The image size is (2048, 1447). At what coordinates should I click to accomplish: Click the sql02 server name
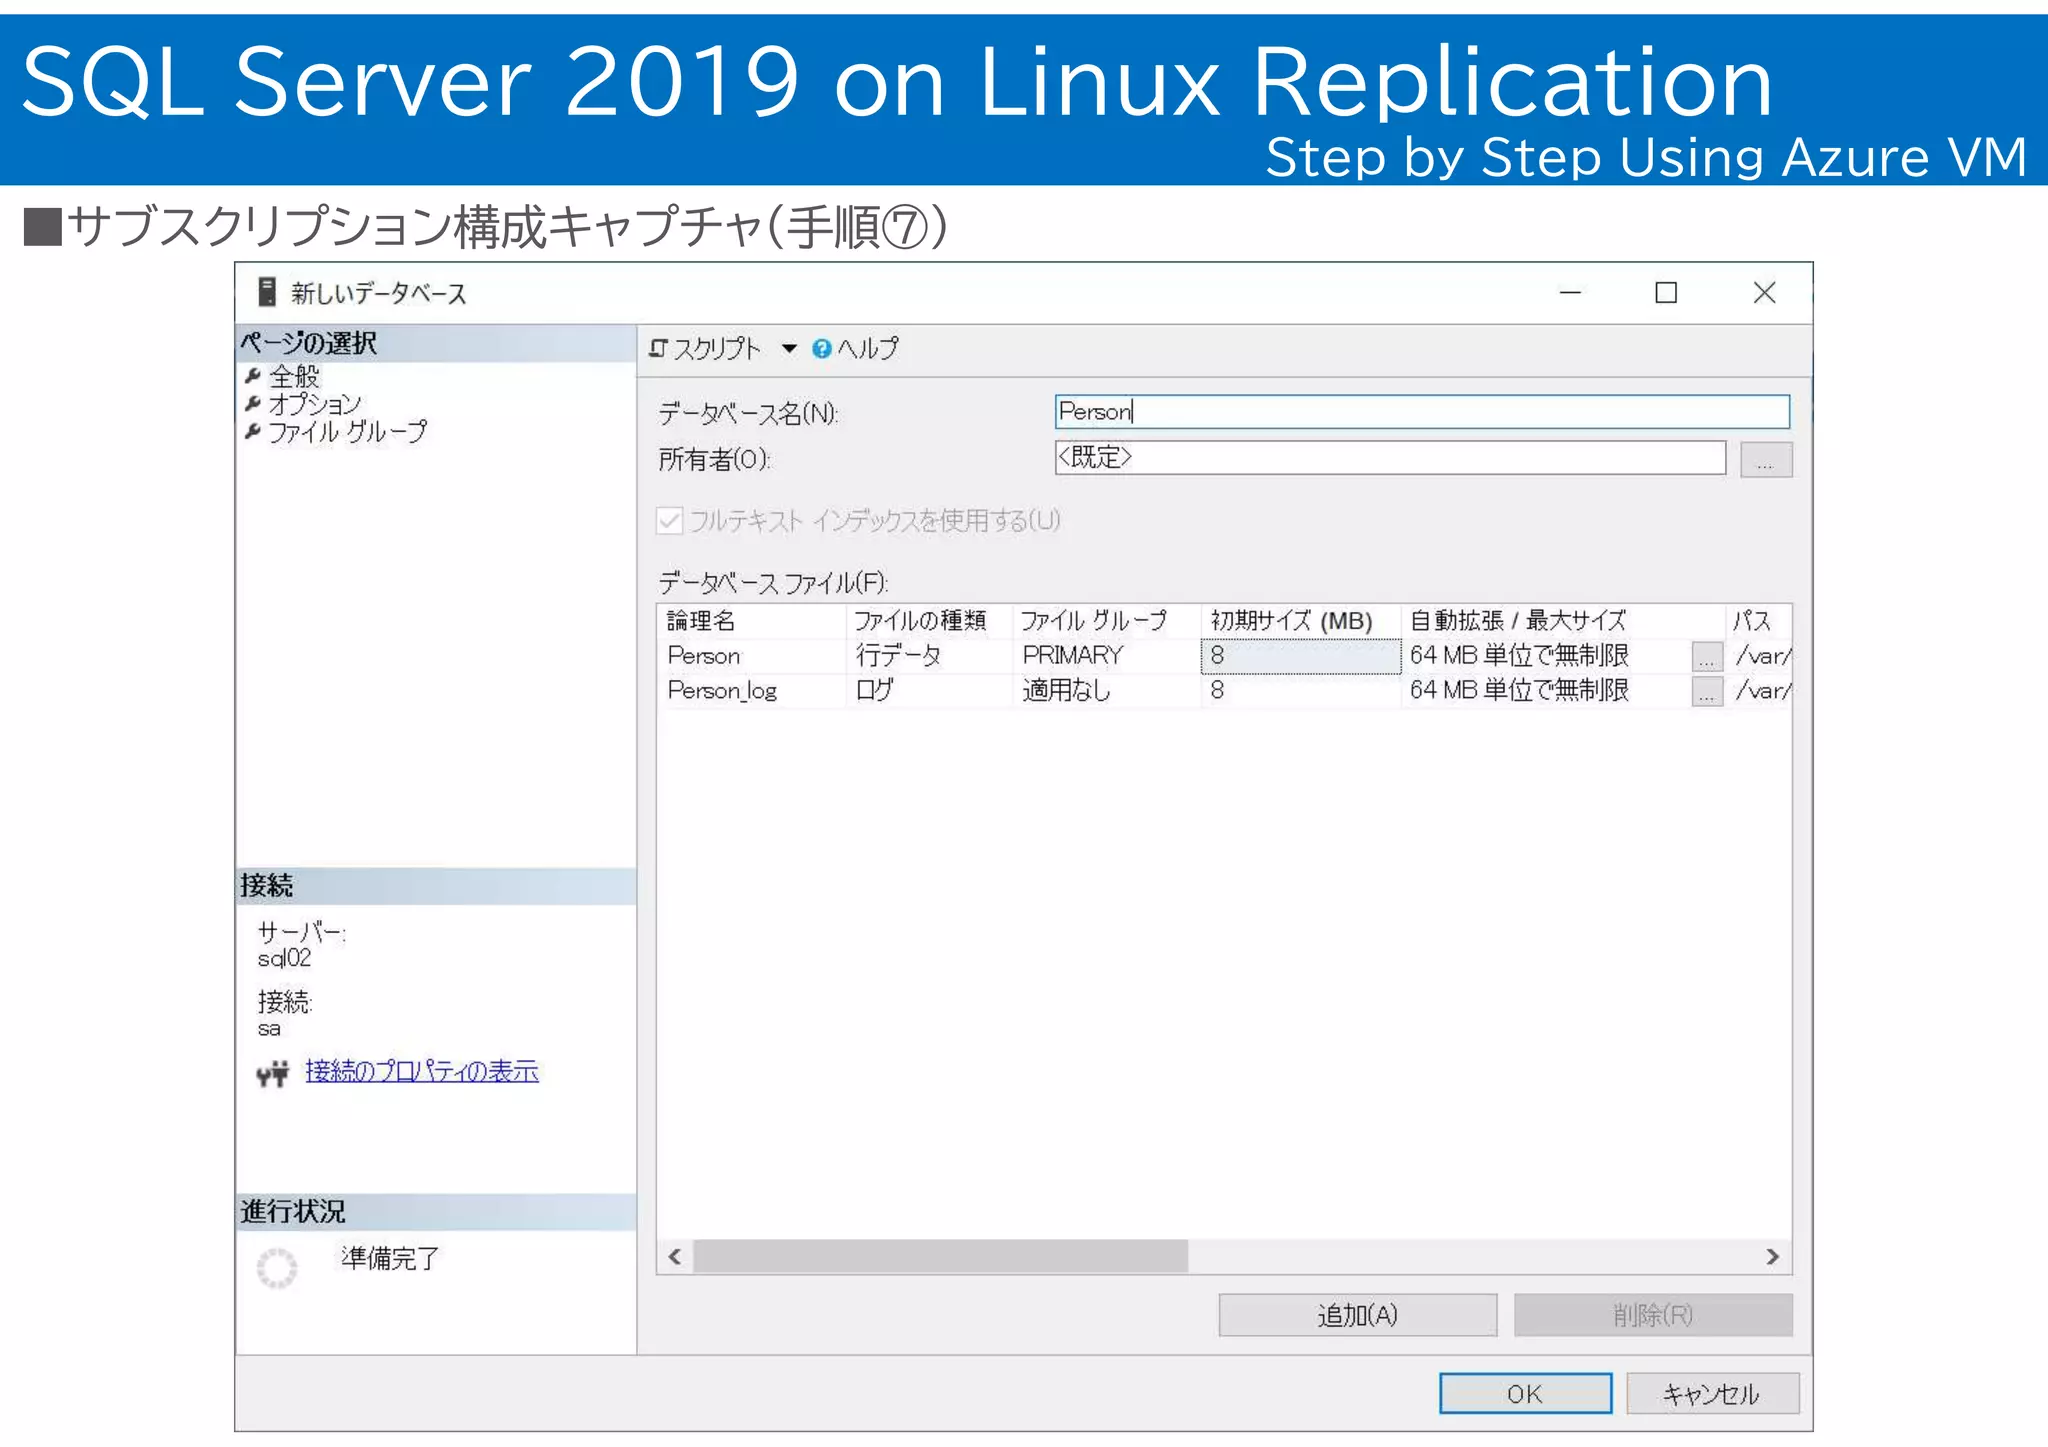point(285,959)
